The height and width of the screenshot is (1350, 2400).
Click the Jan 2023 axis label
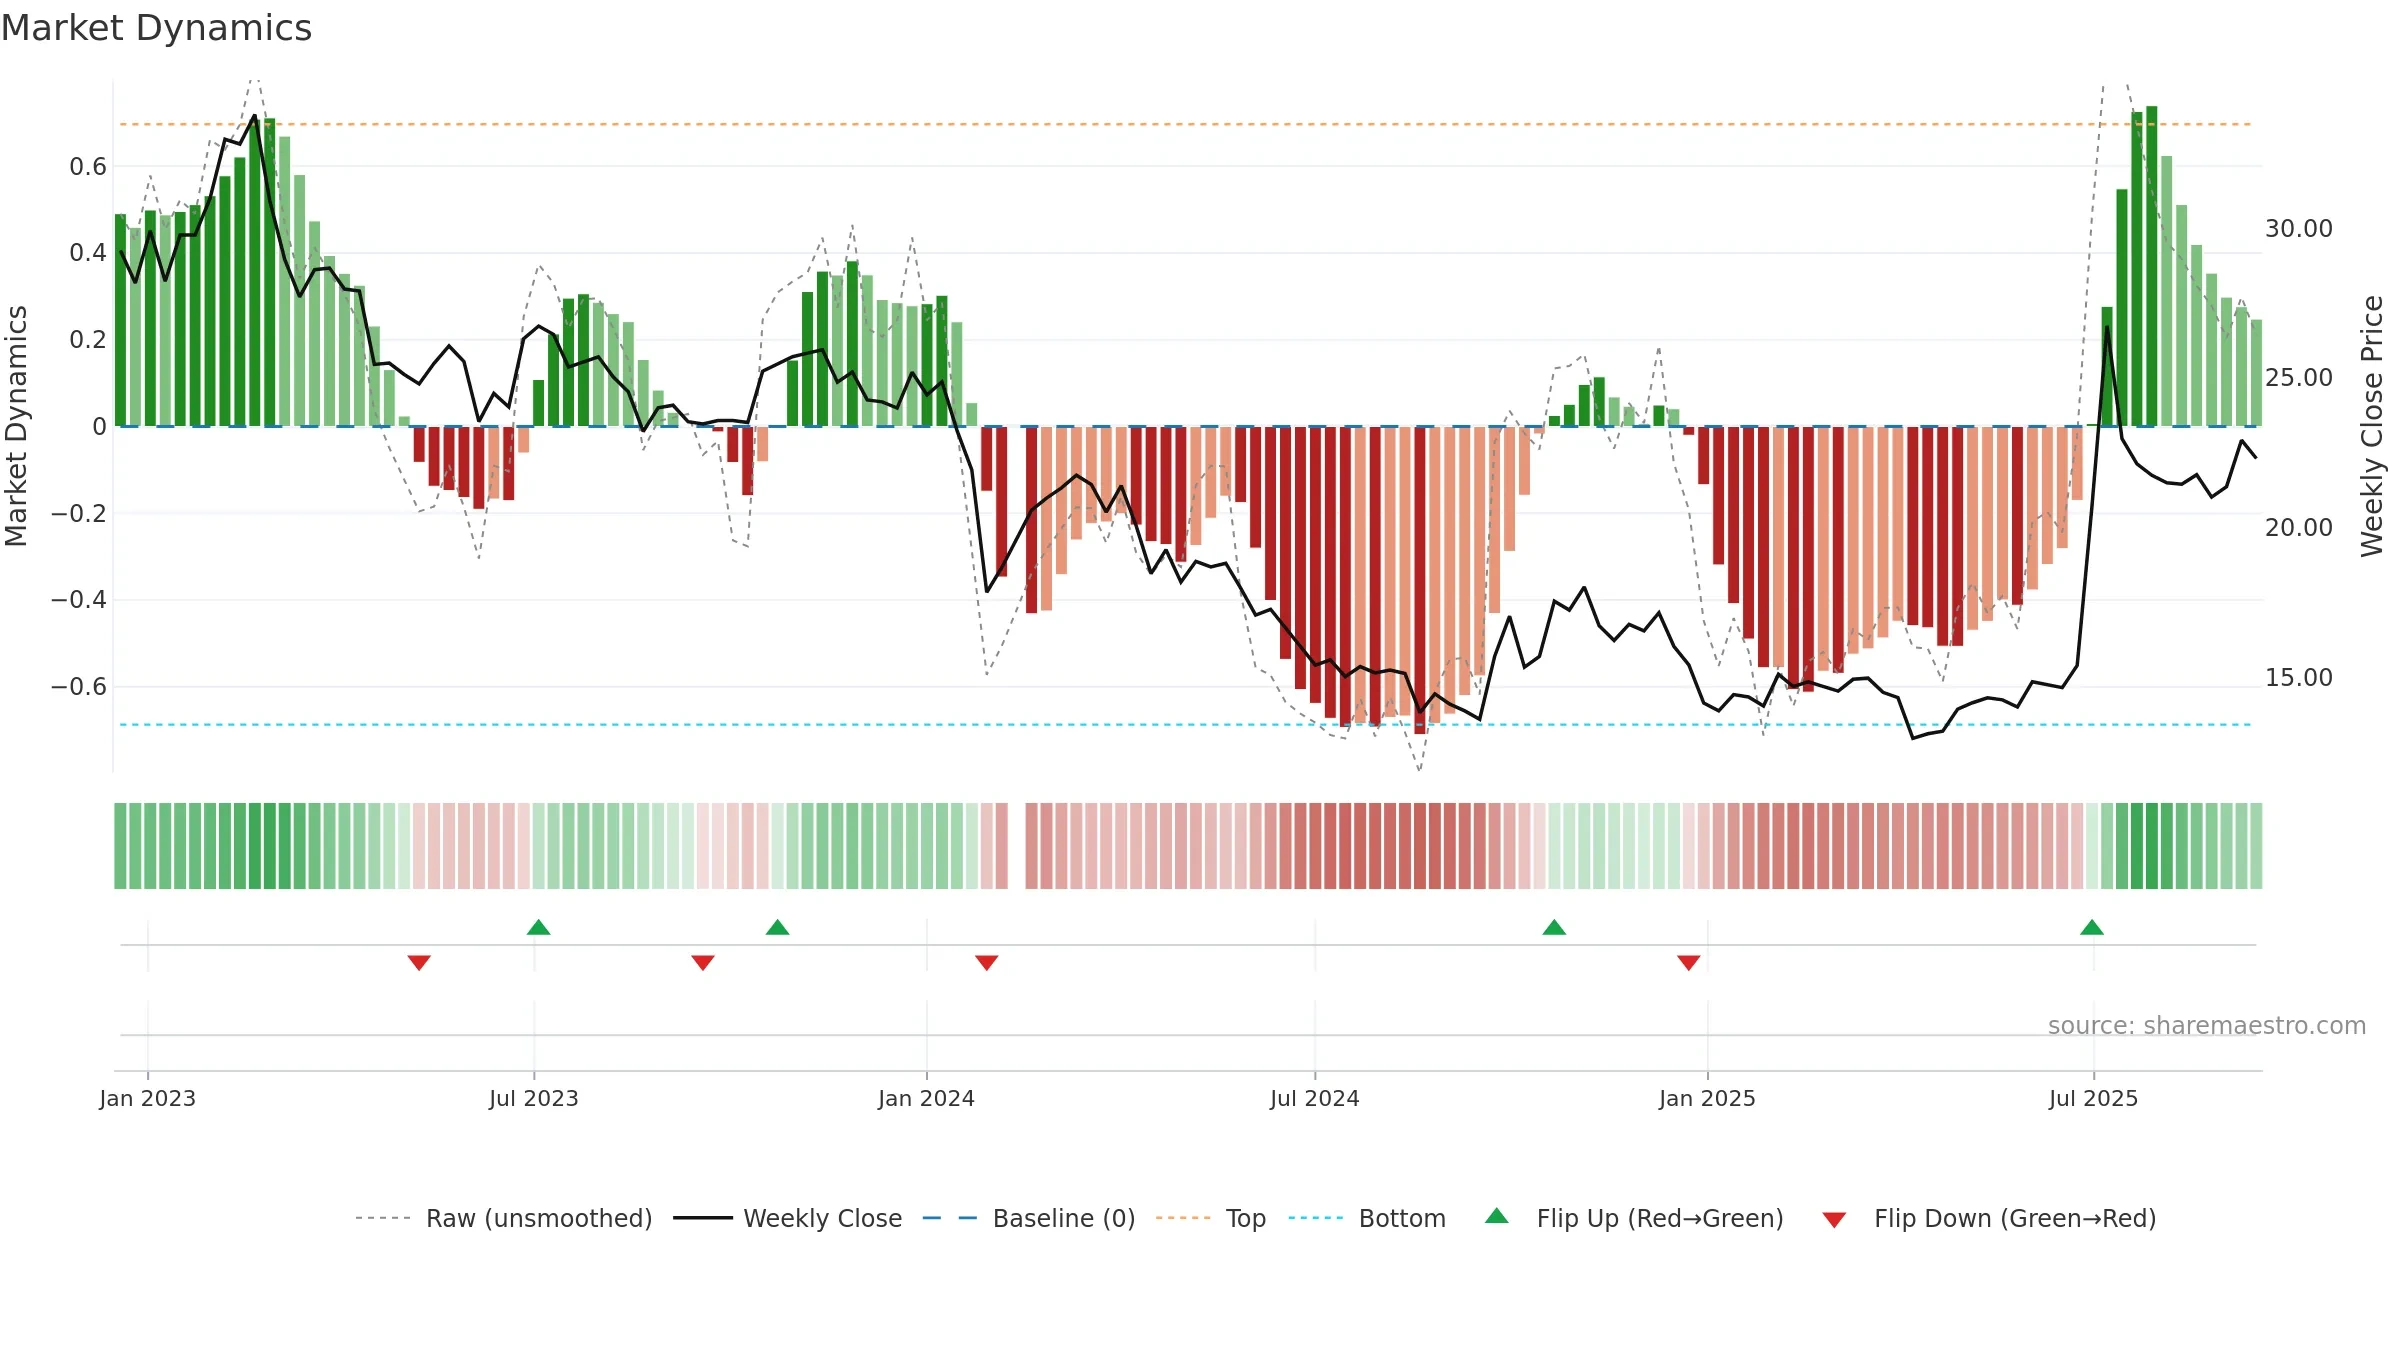(148, 1098)
